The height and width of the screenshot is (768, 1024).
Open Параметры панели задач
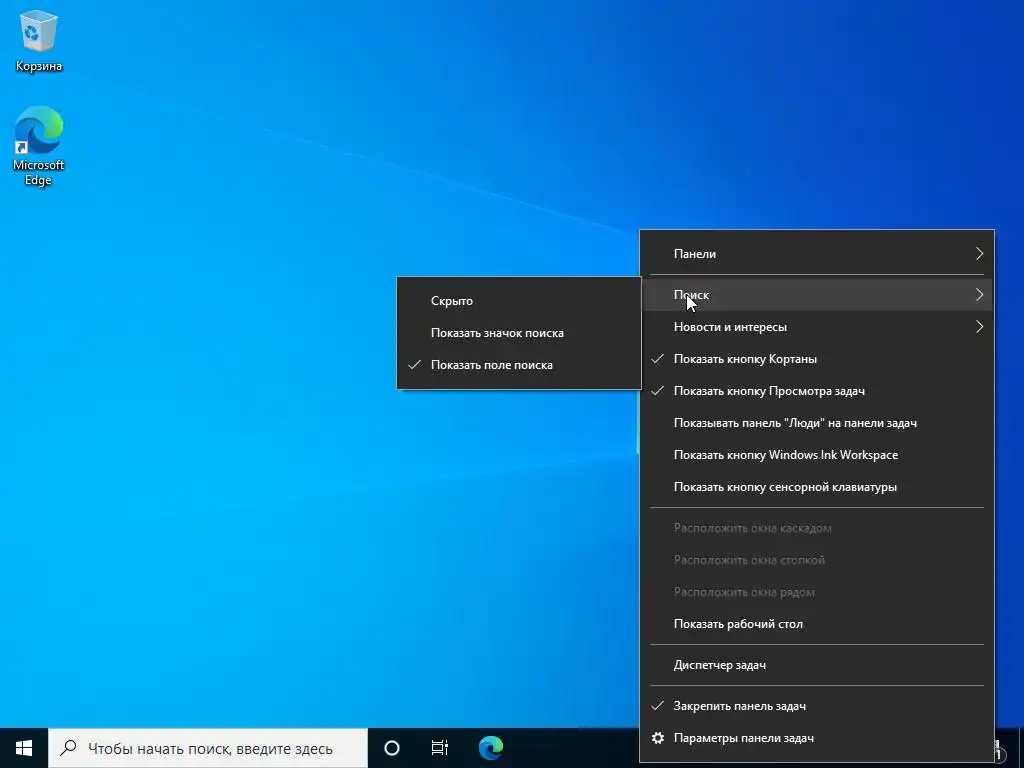pyautogui.click(x=817, y=738)
